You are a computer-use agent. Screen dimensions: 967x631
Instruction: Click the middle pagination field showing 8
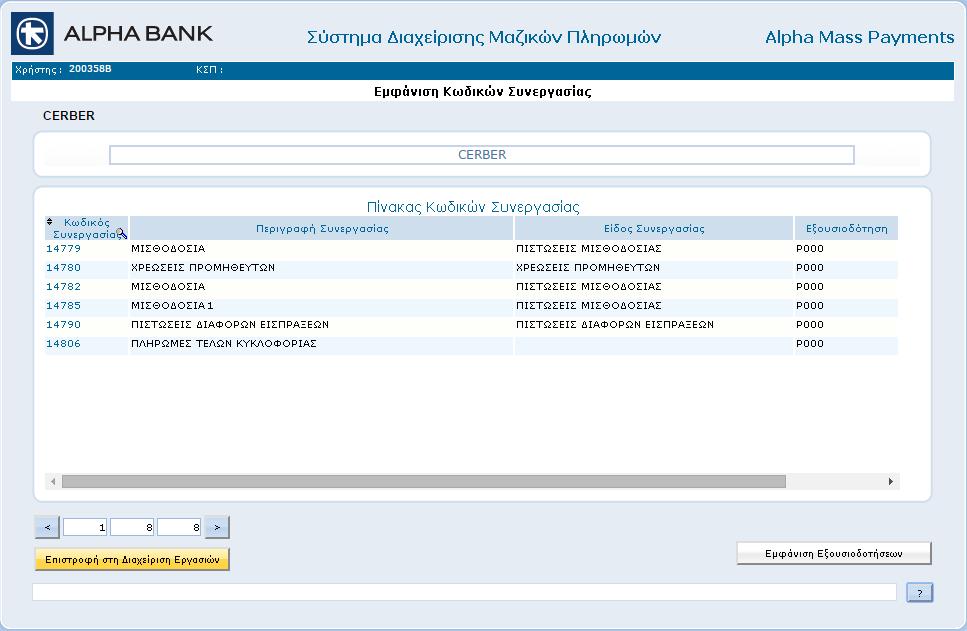(x=132, y=527)
